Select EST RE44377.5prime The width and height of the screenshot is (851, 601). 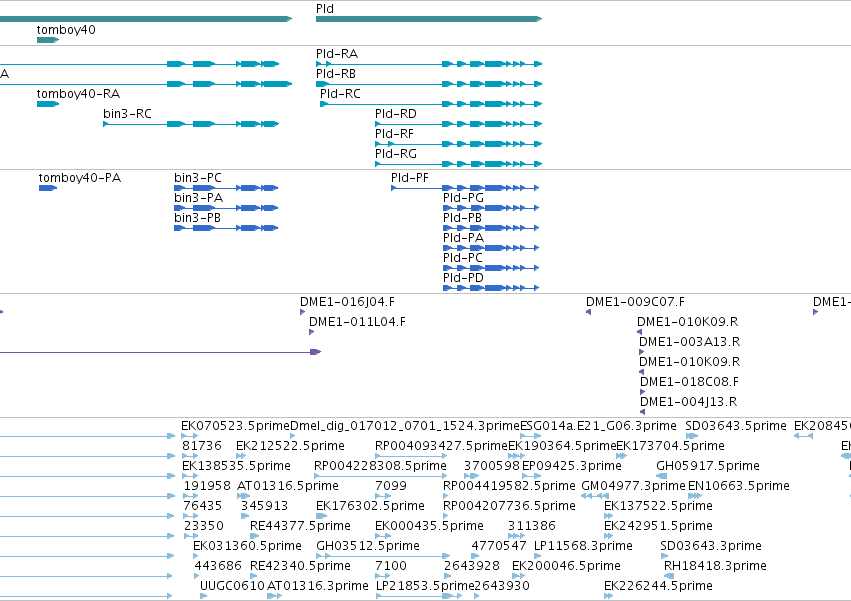(255, 536)
